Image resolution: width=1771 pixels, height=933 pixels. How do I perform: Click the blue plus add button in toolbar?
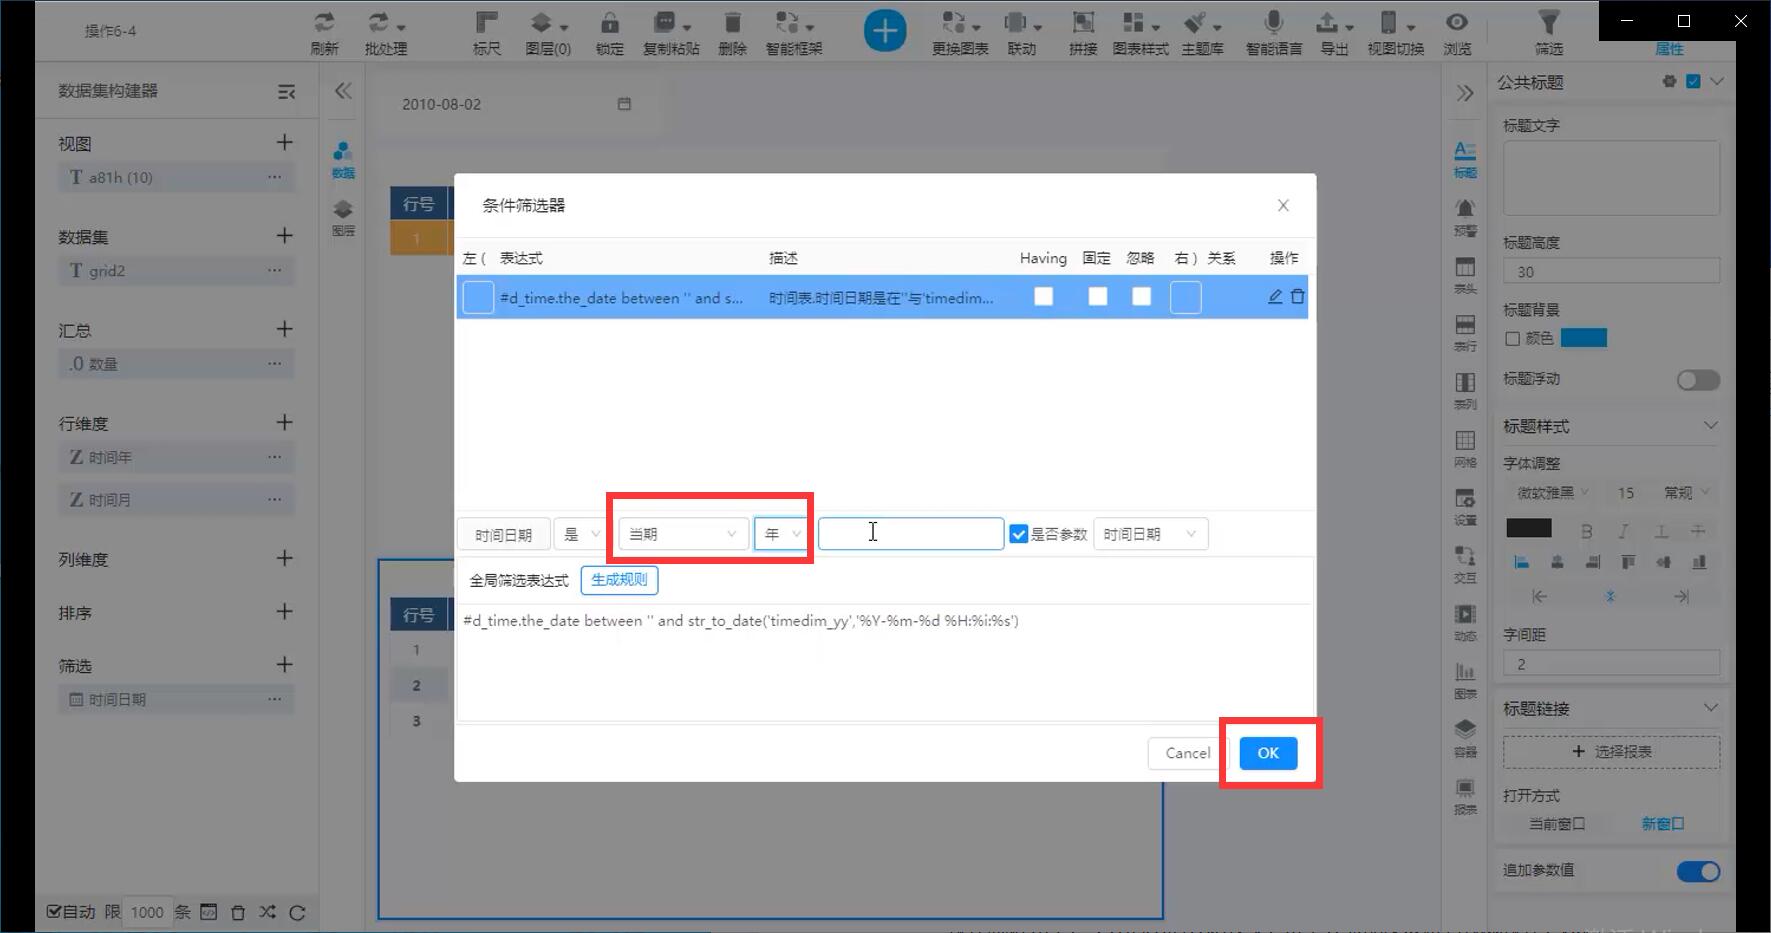tap(885, 31)
